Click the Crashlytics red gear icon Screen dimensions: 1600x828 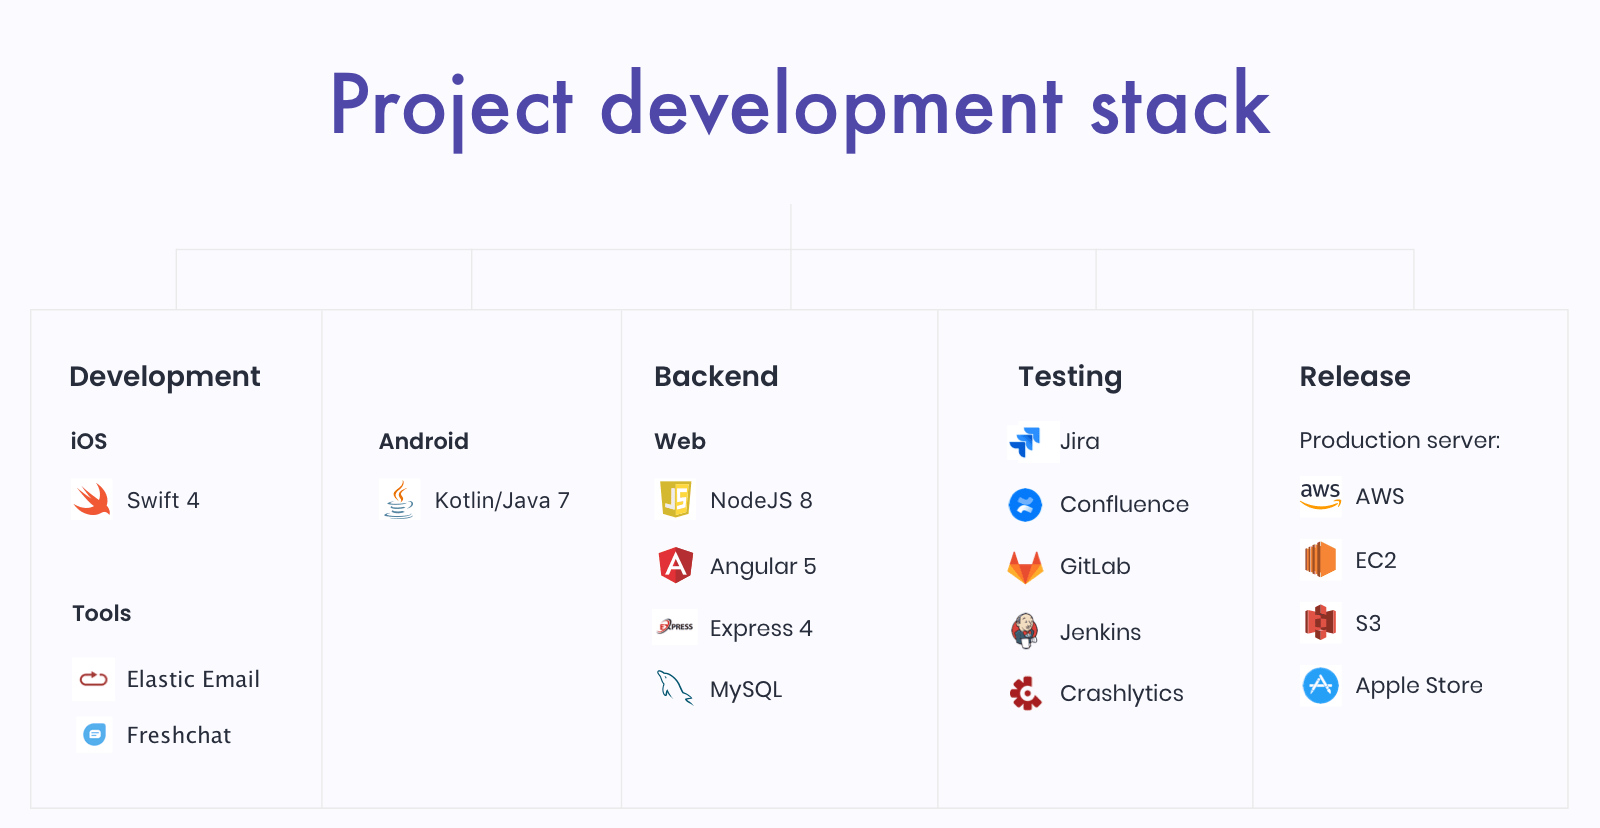point(1025,693)
